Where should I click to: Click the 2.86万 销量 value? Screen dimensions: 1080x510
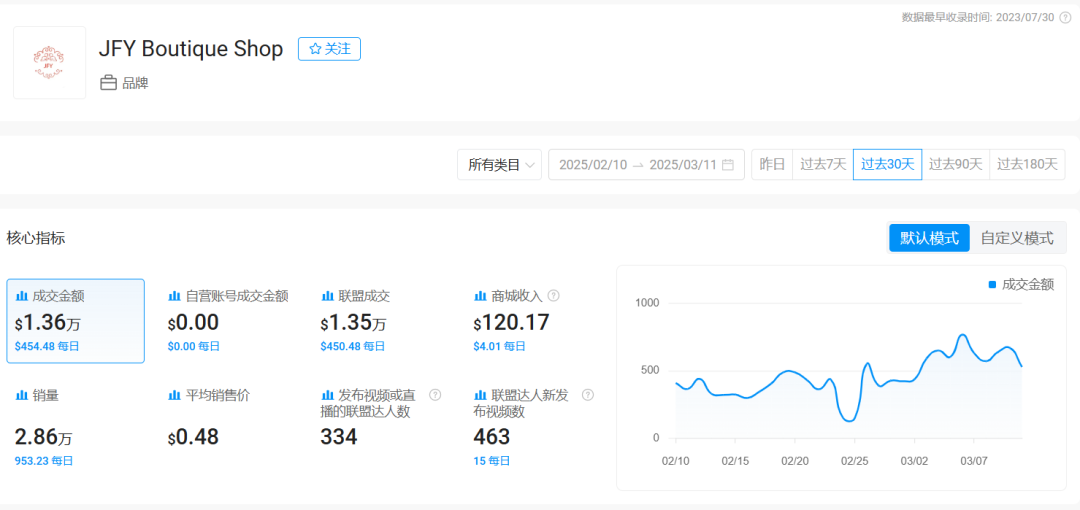(43, 437)
